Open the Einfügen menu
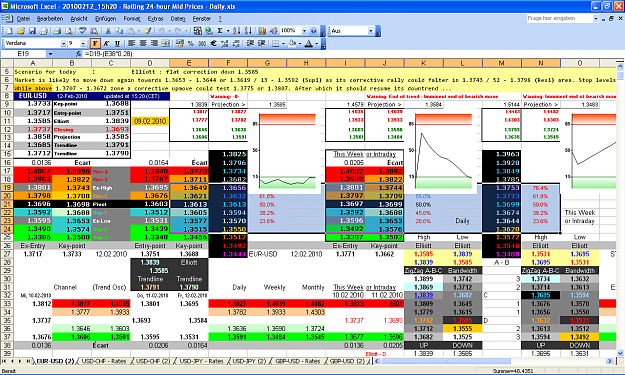Viewport: 625px width, 375px height. tap(105, 18)
